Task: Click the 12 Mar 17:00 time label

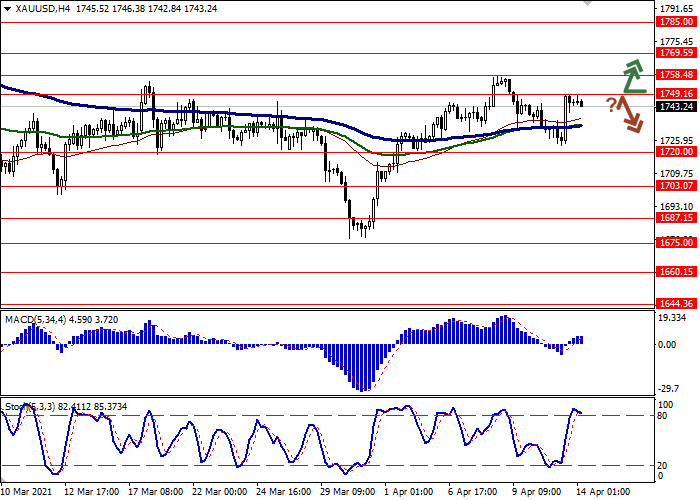Action: pyautogui.click(x=92, y=492)
